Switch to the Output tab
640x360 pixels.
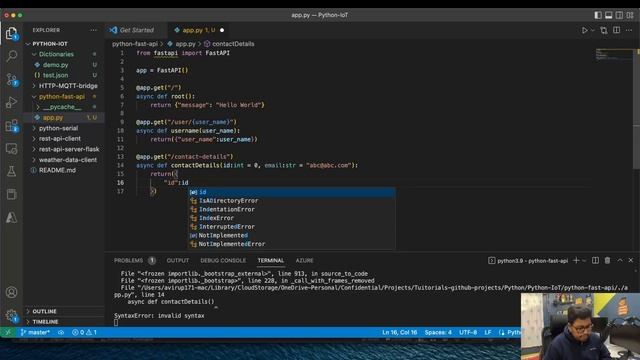[x=178, y=260]
